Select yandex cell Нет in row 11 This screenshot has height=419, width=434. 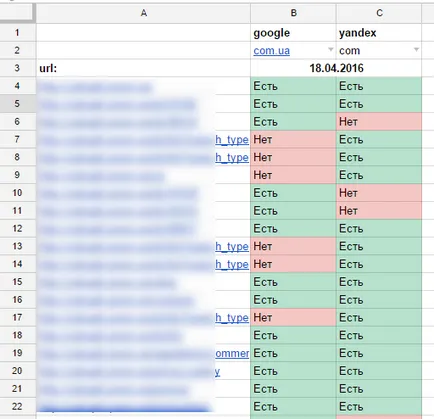tap(379, 211)
